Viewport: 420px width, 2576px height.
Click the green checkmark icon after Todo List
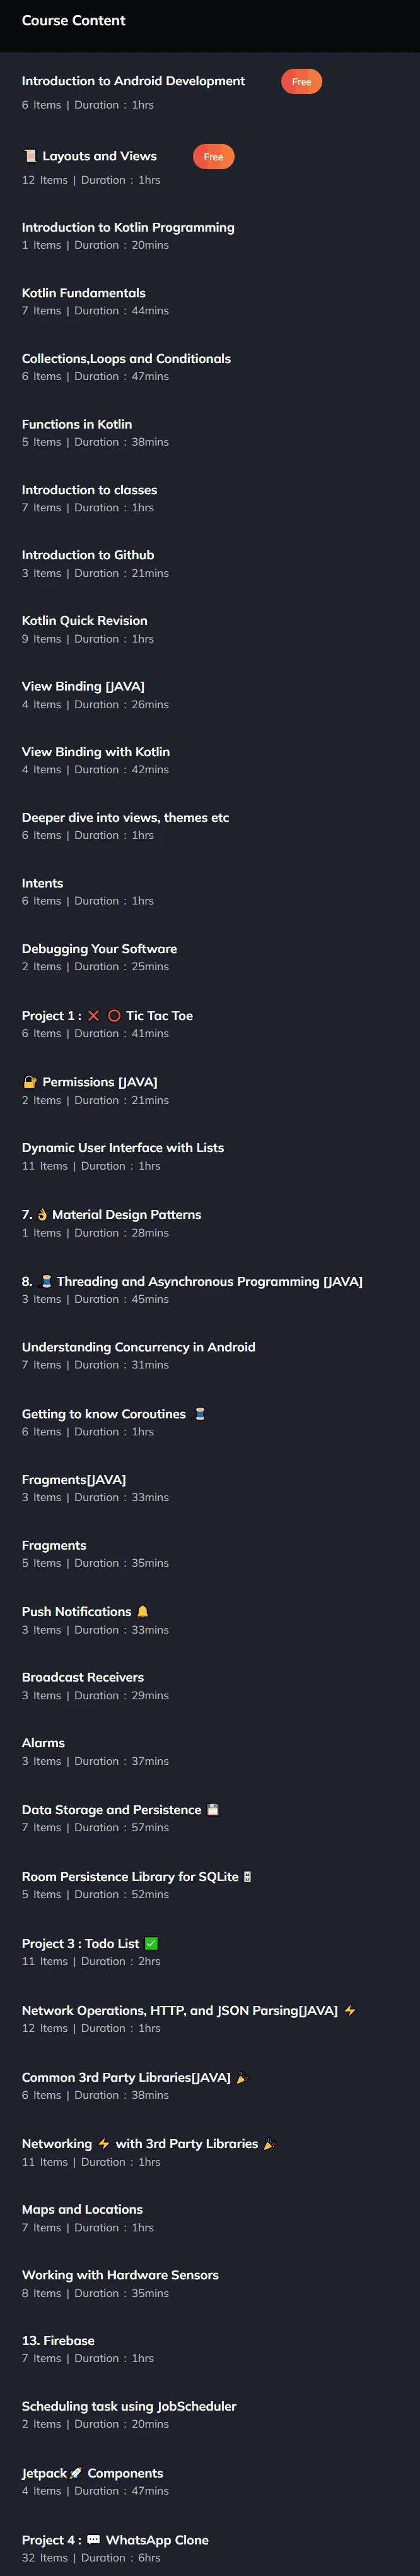pos(151,1943)
